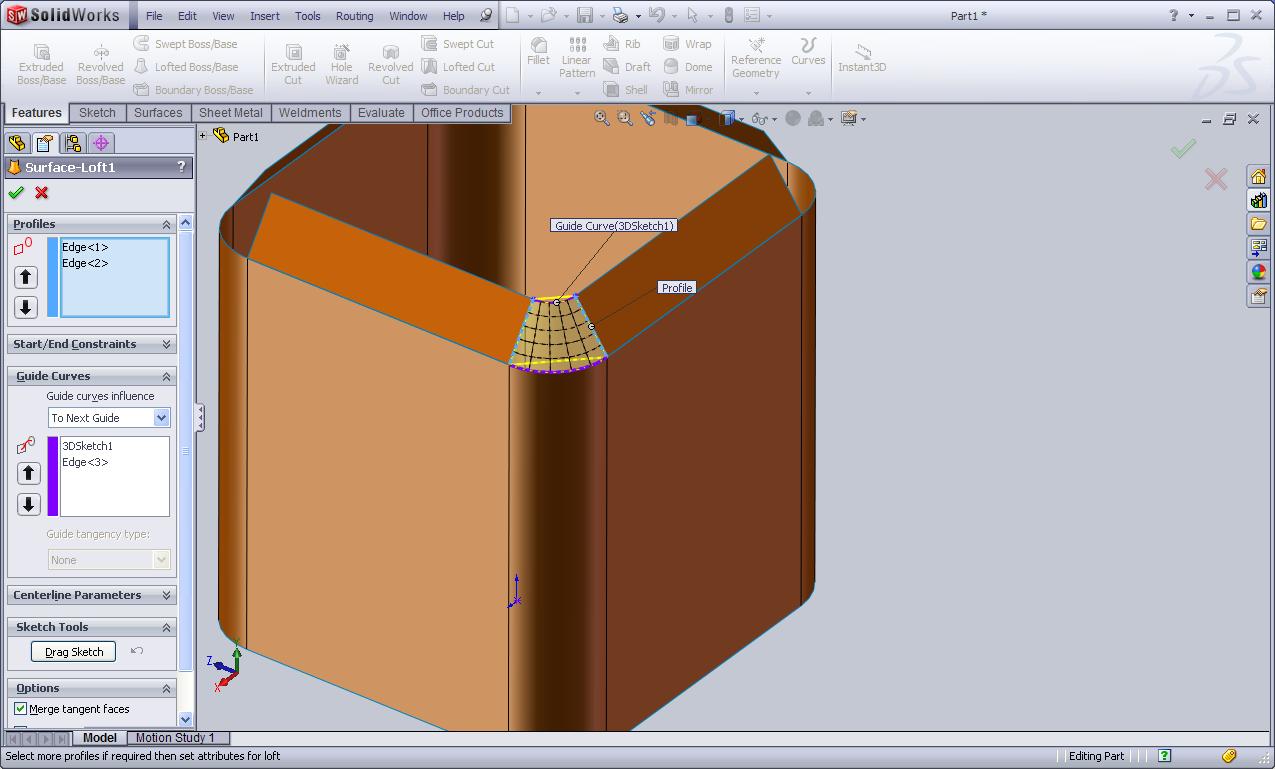Open the FeatureManager design tree tab

(x=17, y=143)
